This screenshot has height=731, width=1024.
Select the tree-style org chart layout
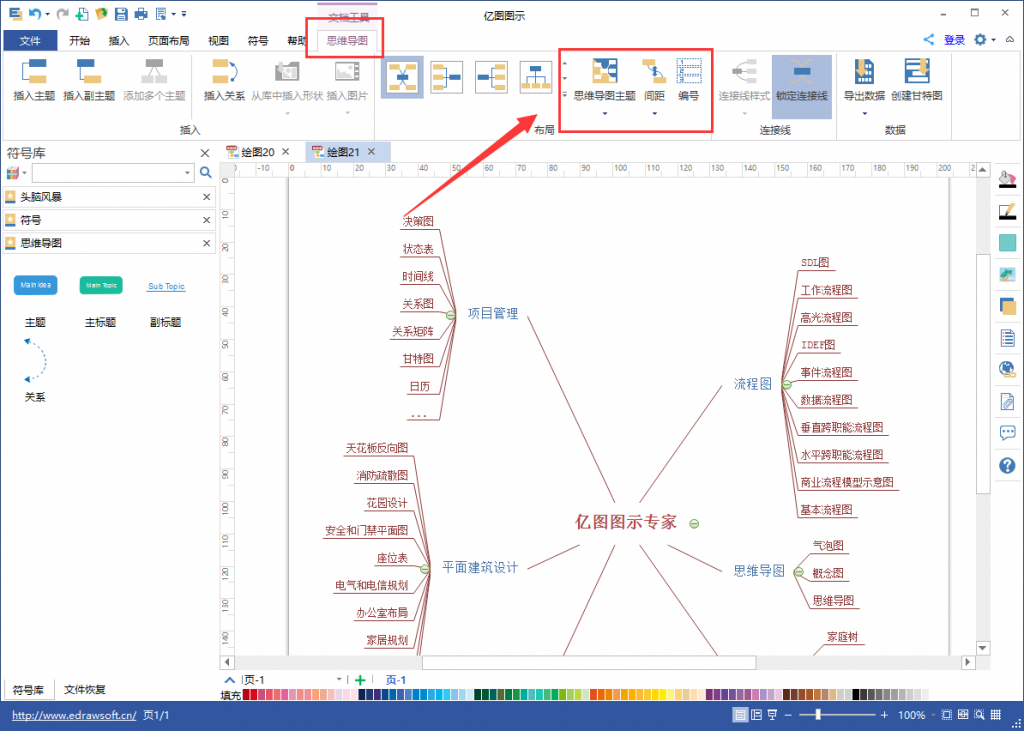tap(536, 77)
